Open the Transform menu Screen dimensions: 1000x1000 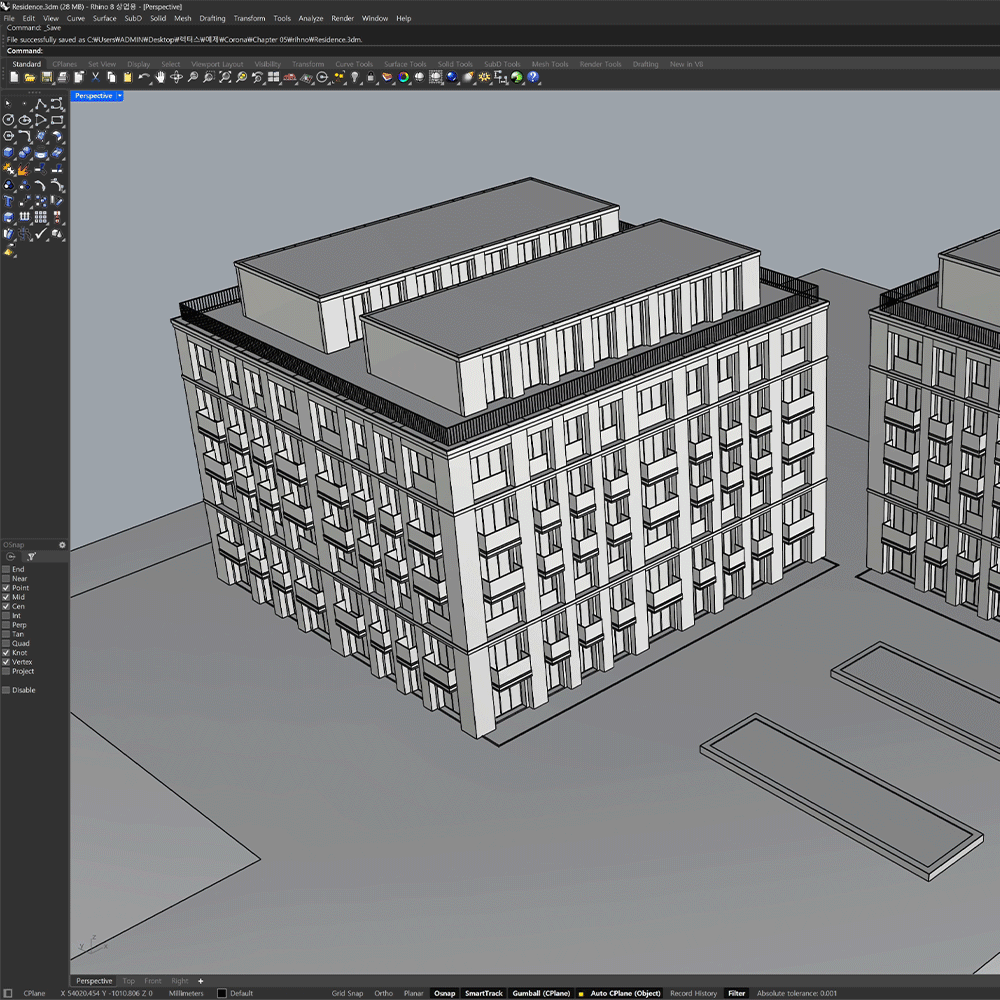point(249,18)
